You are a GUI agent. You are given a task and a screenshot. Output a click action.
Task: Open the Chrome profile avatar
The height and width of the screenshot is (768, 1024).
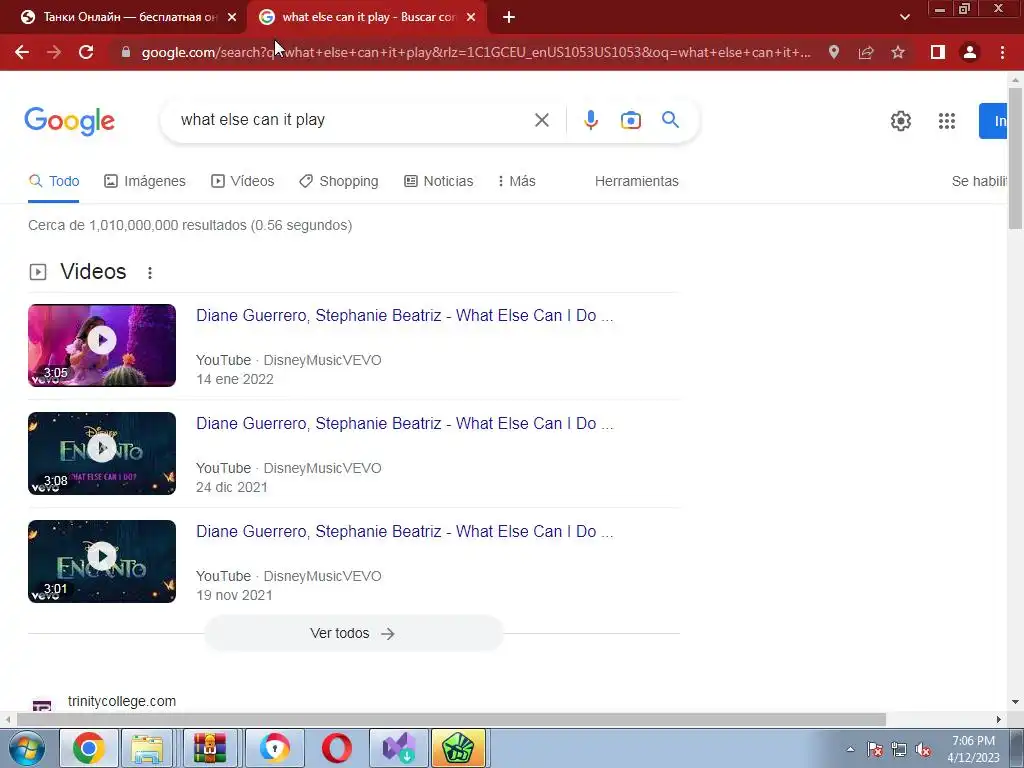[x=970, y=52]
